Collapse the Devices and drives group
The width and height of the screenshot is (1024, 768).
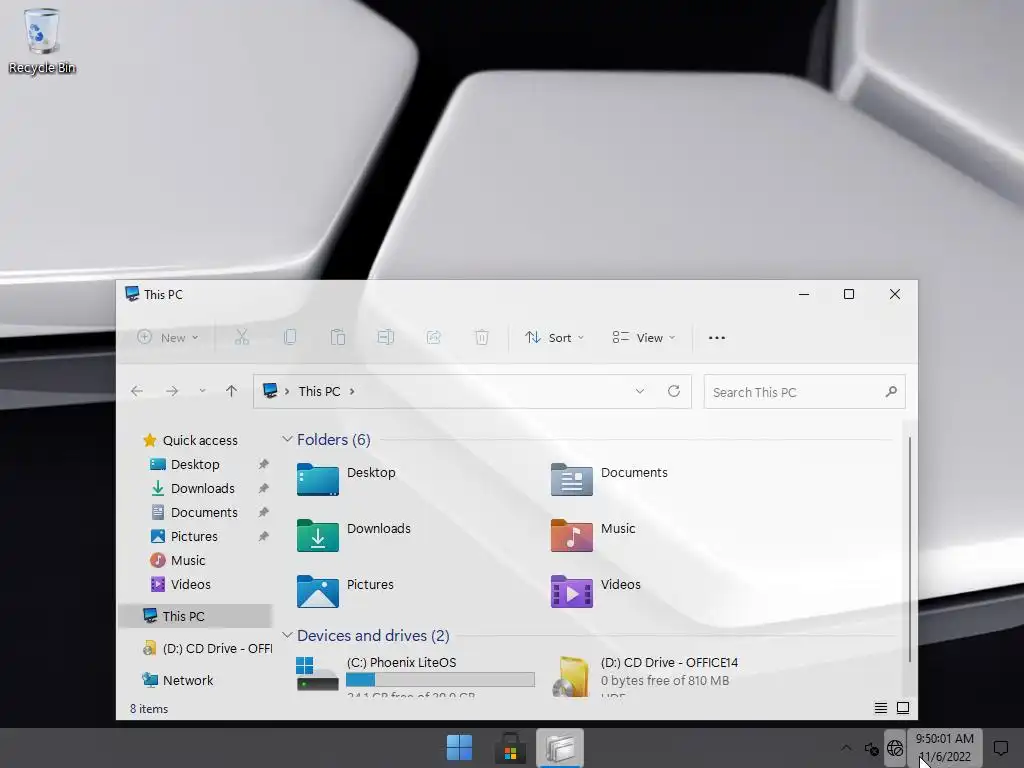(287, 635)
